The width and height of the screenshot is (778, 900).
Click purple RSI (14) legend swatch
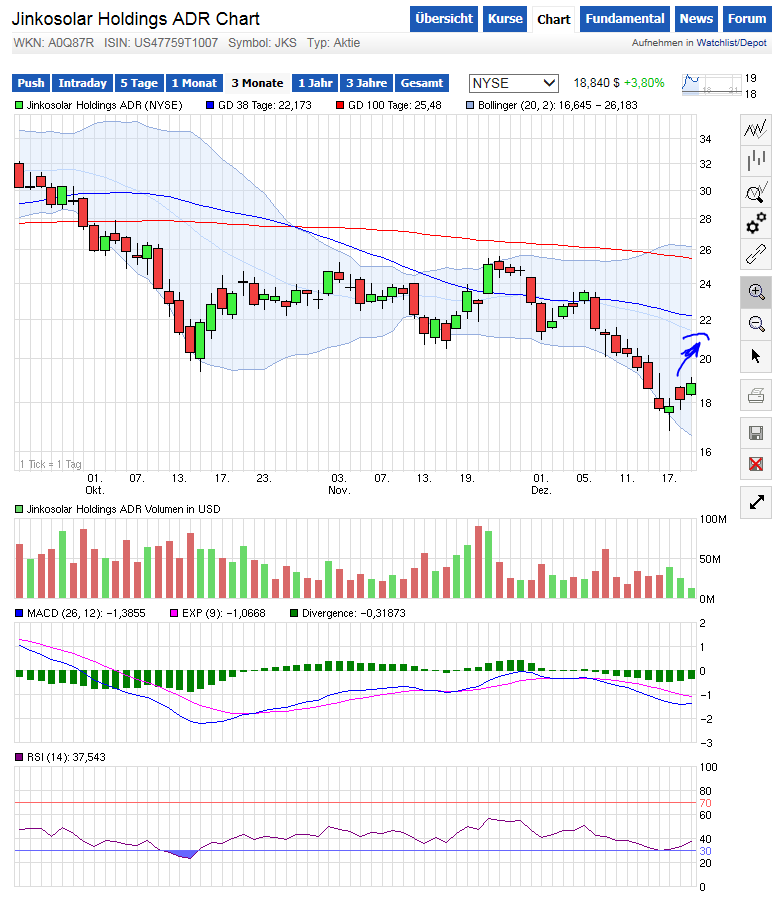[x=19, y=758]
